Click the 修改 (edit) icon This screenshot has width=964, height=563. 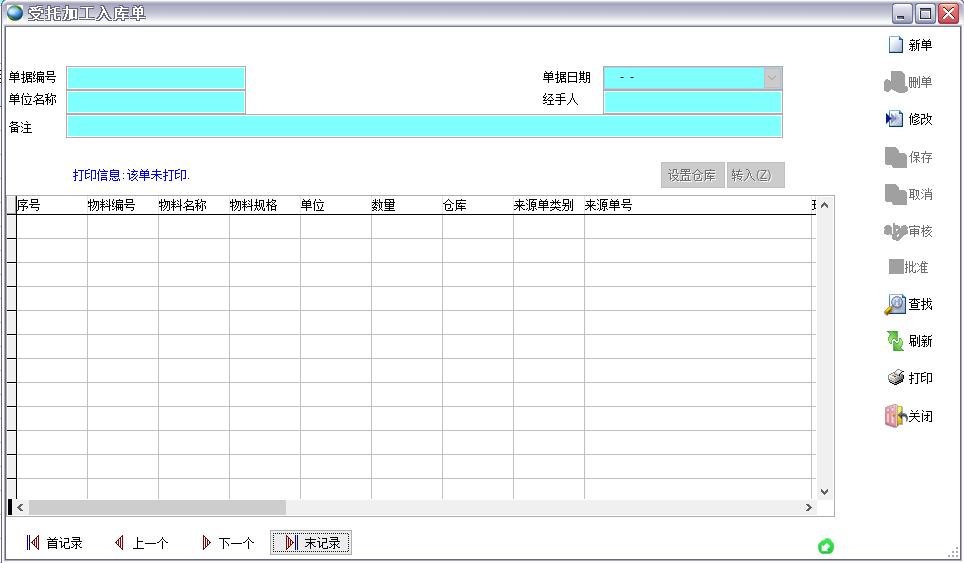click(x=895, y=119)
